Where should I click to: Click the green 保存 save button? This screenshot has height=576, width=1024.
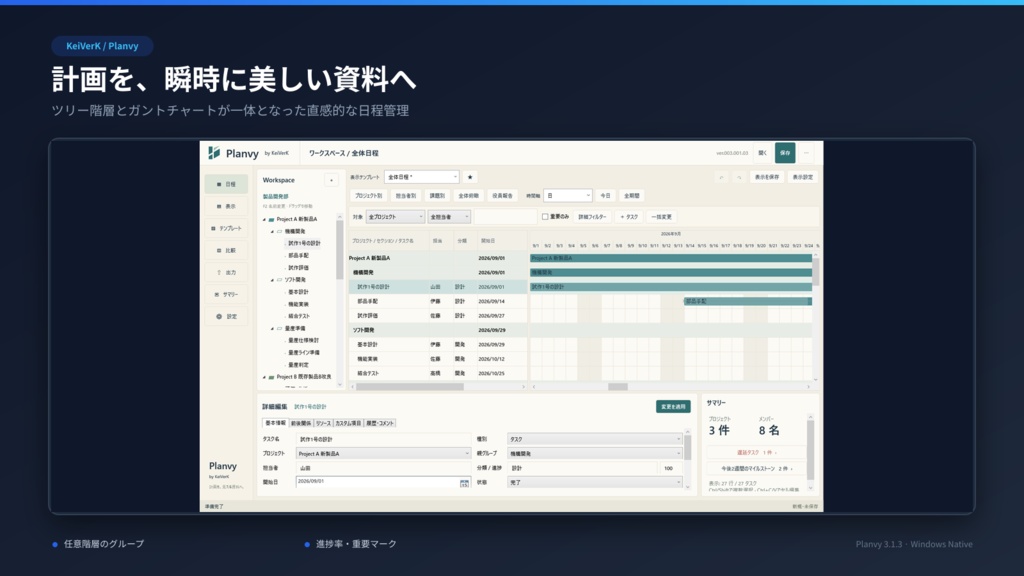pyautogui.click(x=785, y=153)
